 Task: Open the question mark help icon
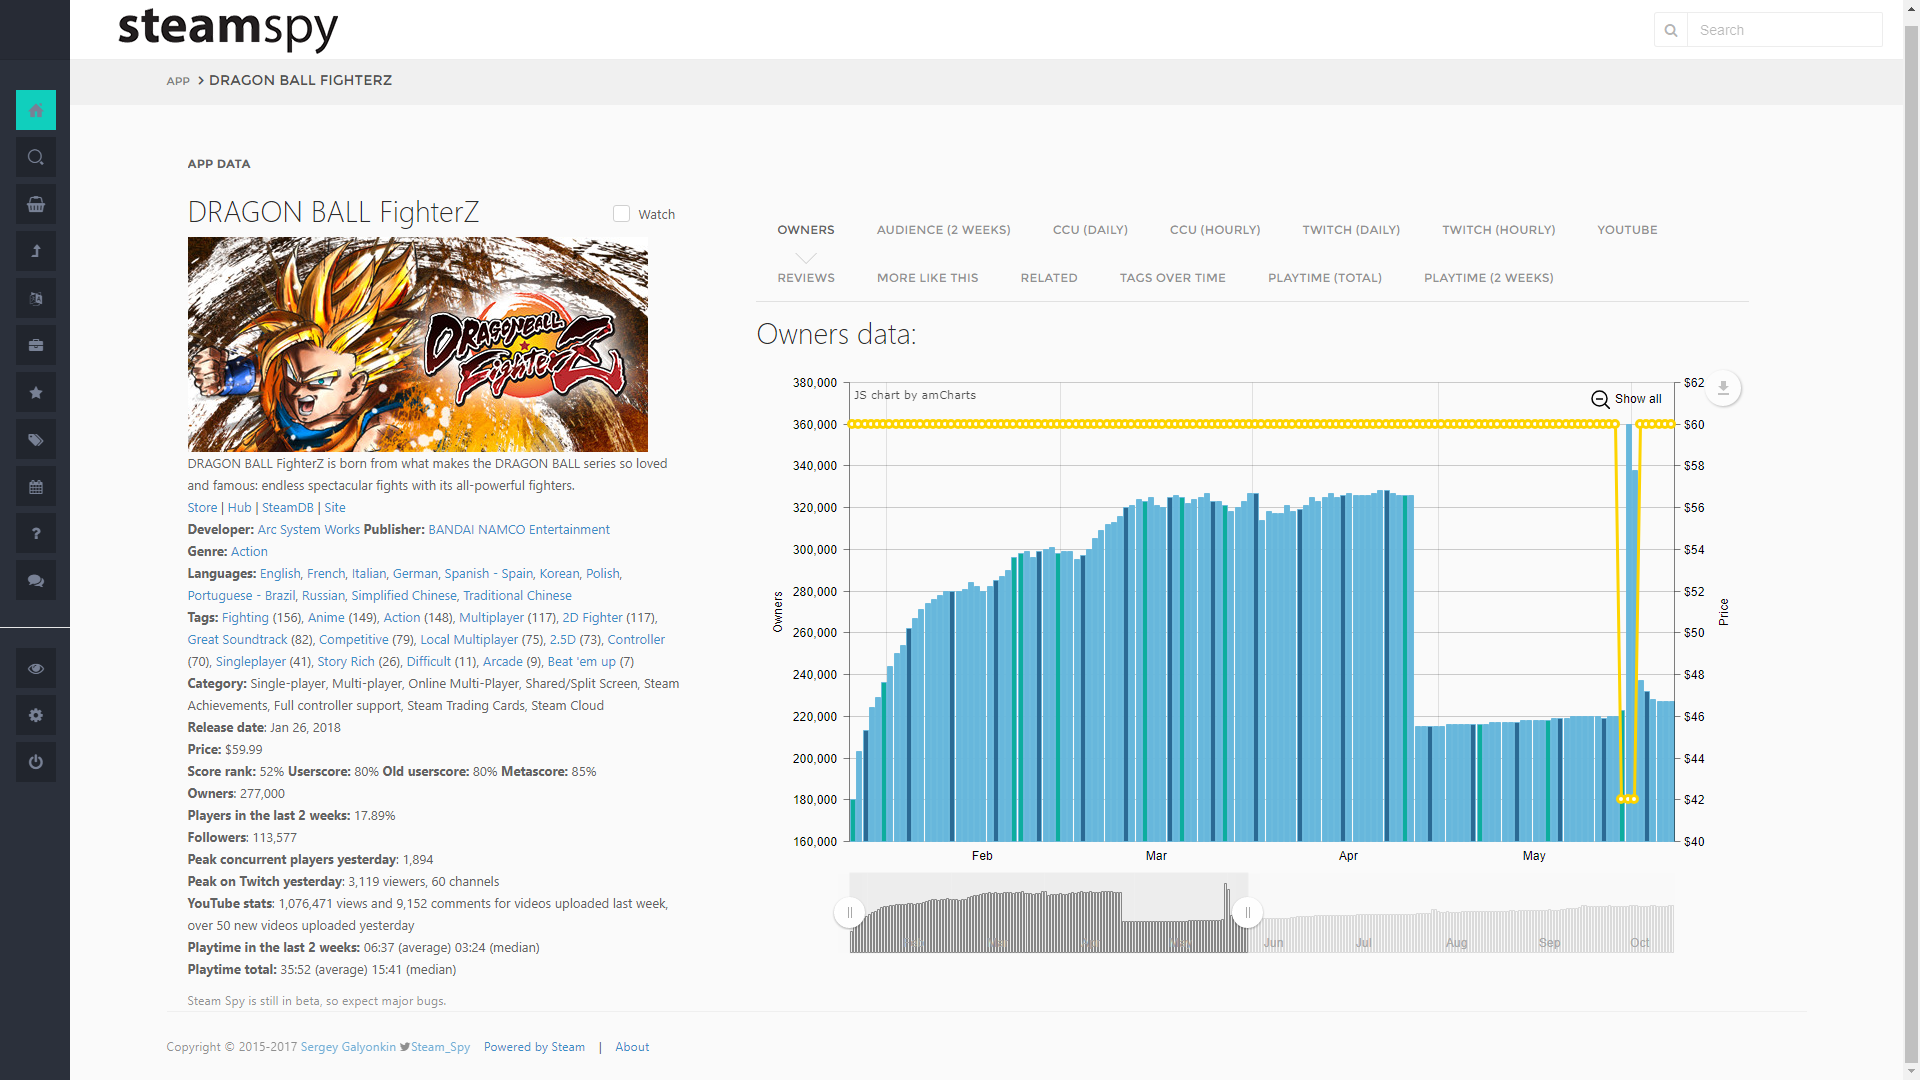36,533
